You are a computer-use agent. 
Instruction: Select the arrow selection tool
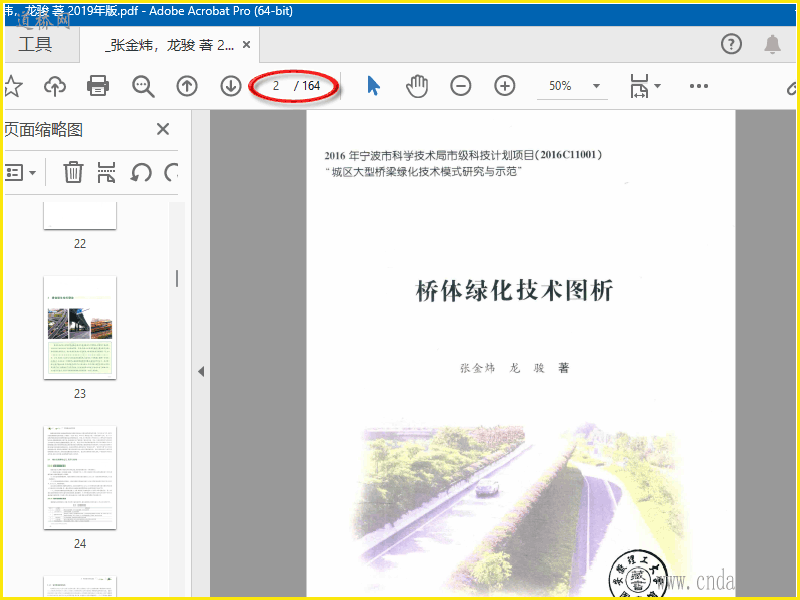click(x=373, y=86)
